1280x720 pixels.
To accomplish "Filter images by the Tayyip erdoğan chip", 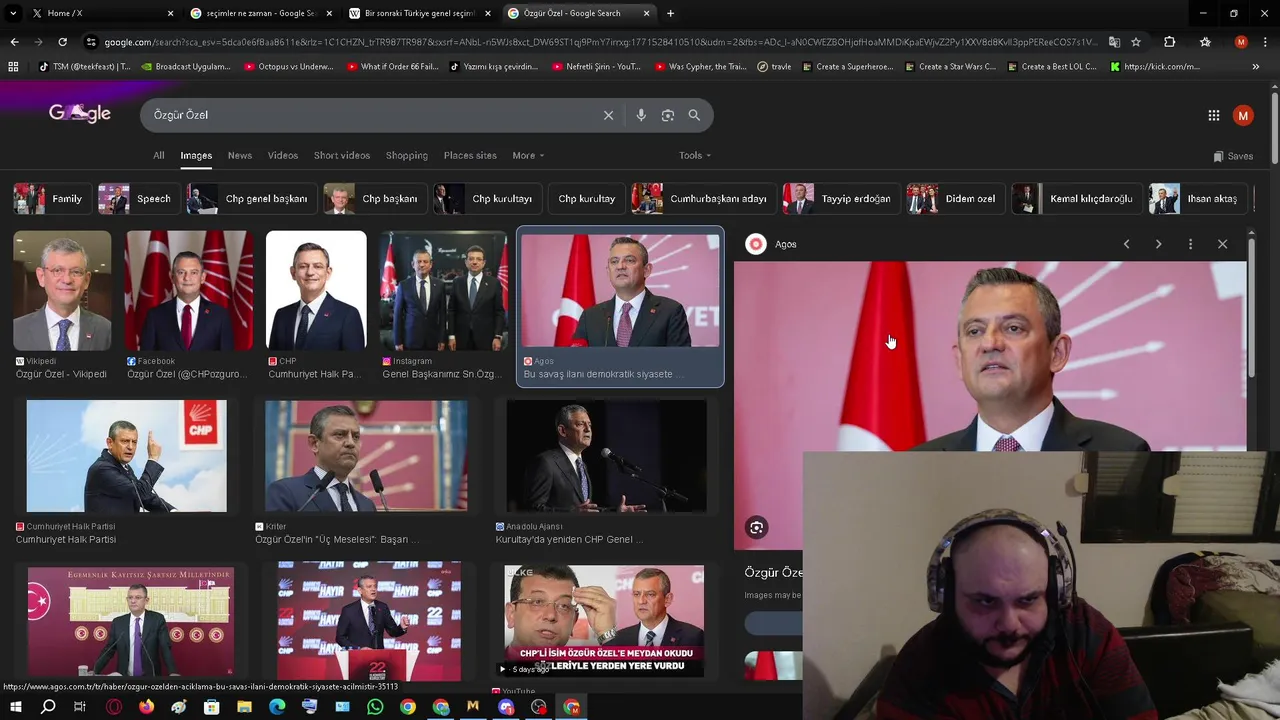I will [x=839, y=199].
